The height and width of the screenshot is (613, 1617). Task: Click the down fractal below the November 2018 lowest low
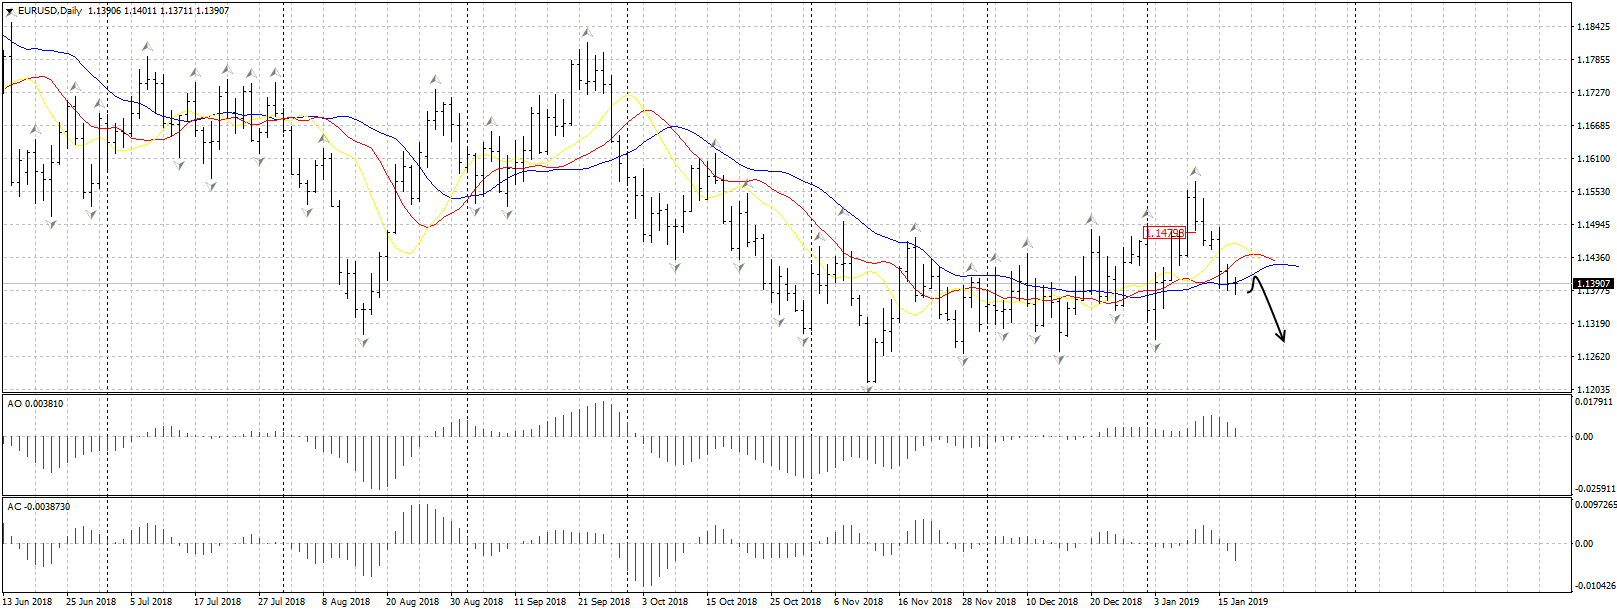[868, 389]
